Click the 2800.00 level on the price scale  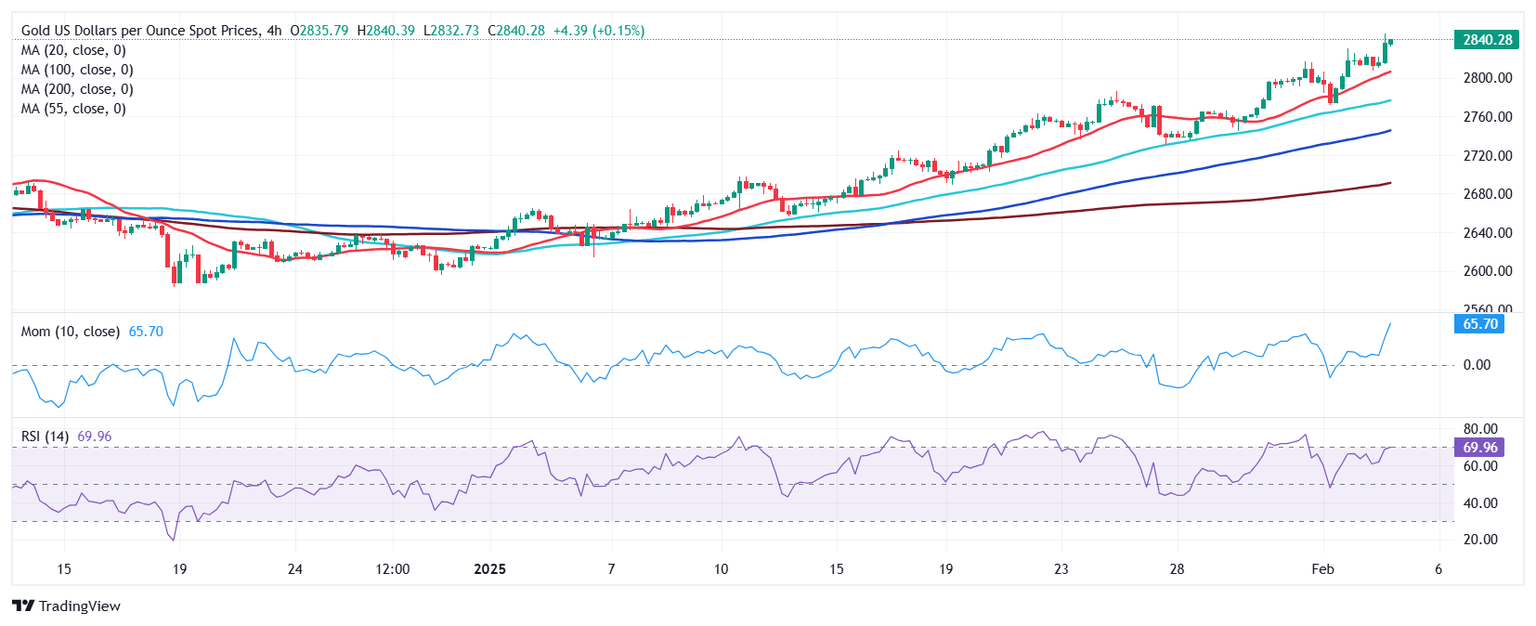tap(1486, 78)
